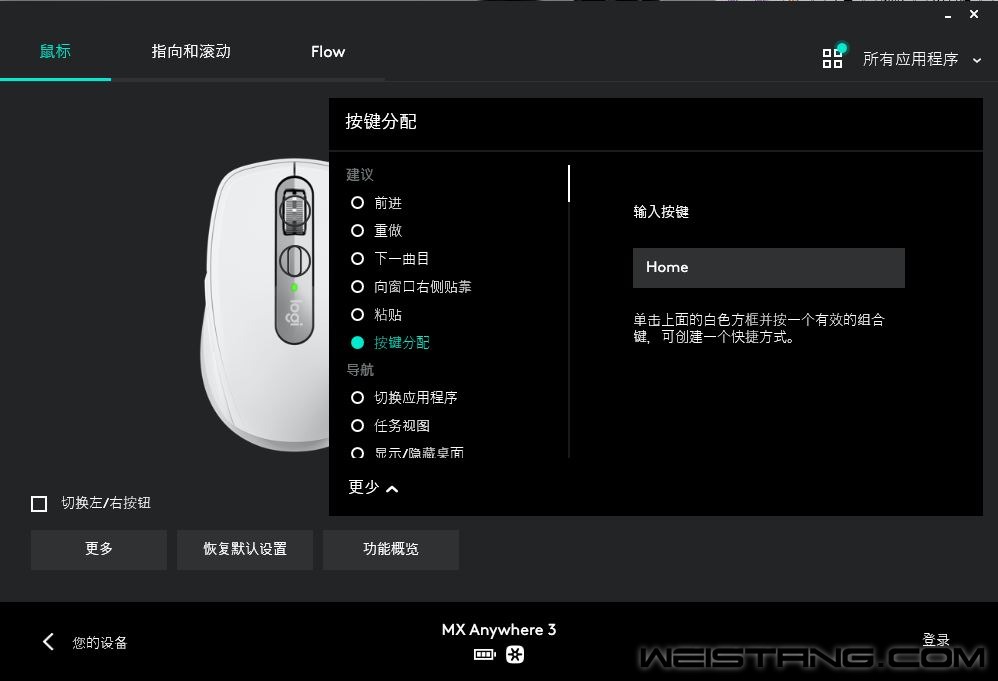Enable the 切换左/右按钮 checkbox

click(39, 504)
